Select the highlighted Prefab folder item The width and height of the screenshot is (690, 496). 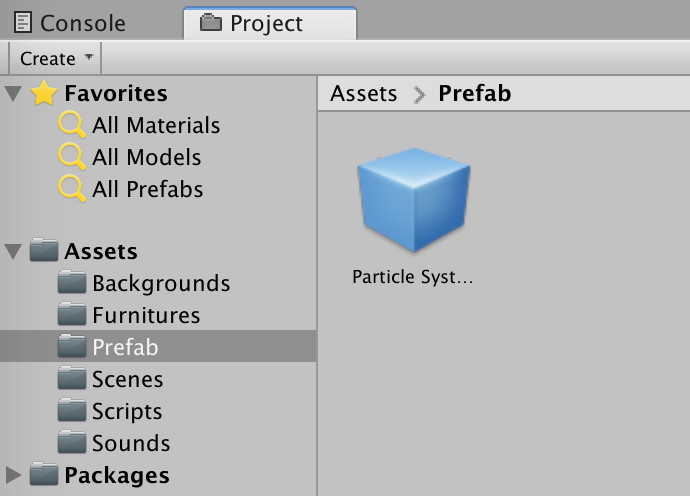158,347
